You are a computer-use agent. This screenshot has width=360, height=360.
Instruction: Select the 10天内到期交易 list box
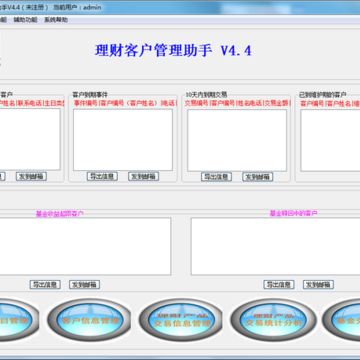(237, 140)
